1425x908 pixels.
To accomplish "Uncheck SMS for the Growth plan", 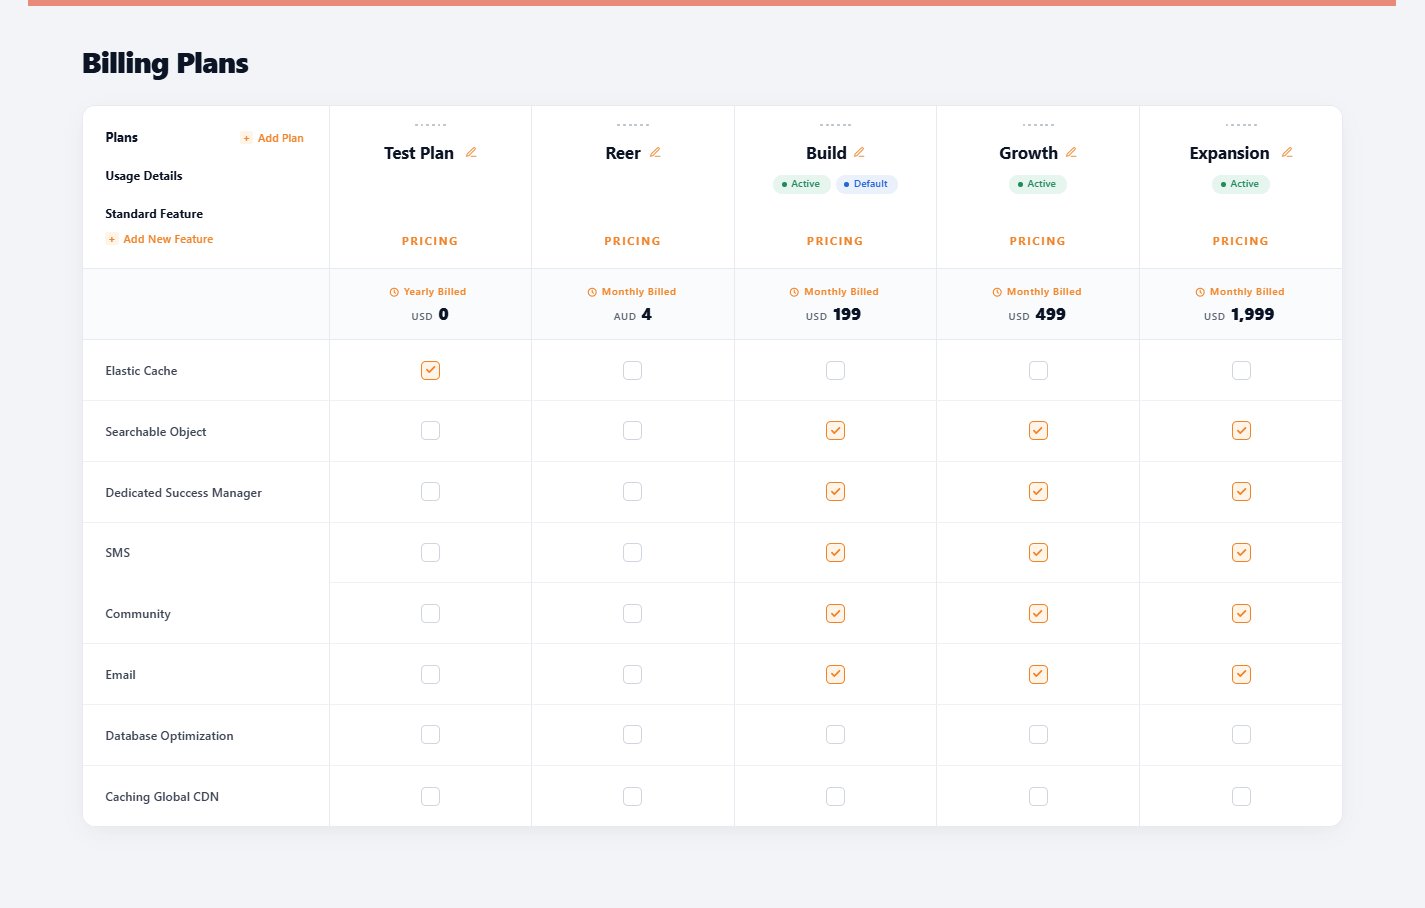I will click(x=1038, y=553).
